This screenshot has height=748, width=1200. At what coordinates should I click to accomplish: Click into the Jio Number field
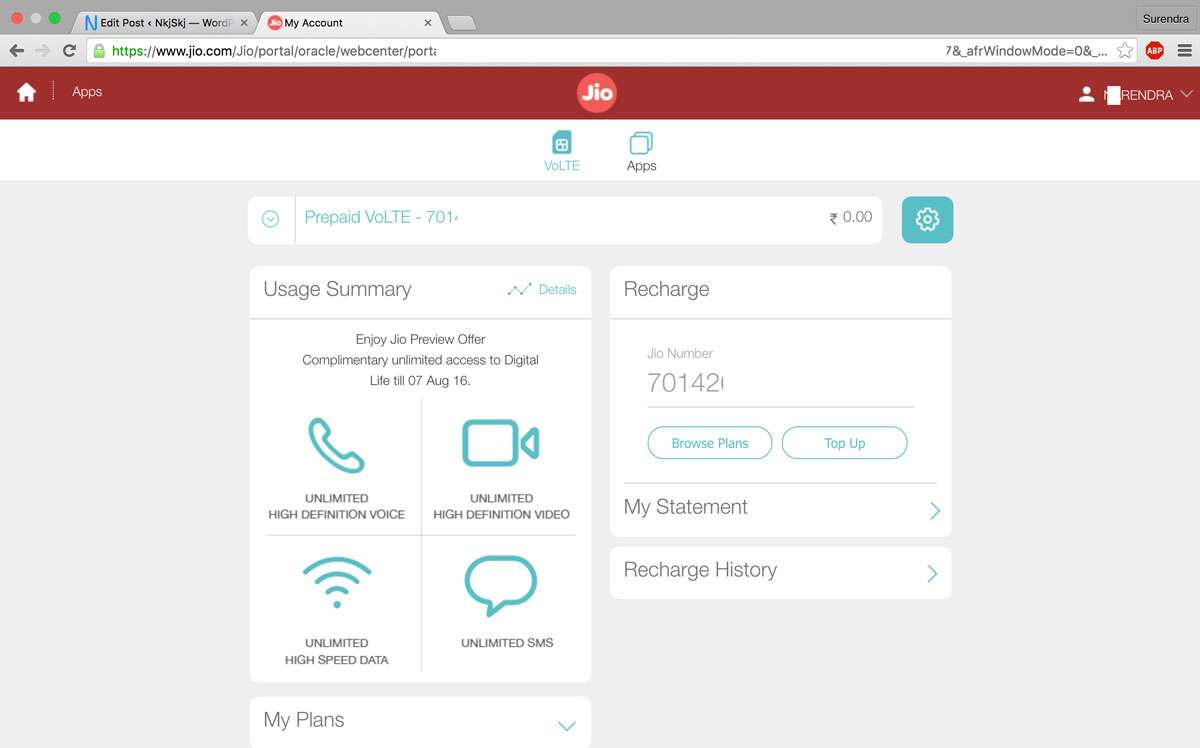pyautogui.click(x=780, y=383)
